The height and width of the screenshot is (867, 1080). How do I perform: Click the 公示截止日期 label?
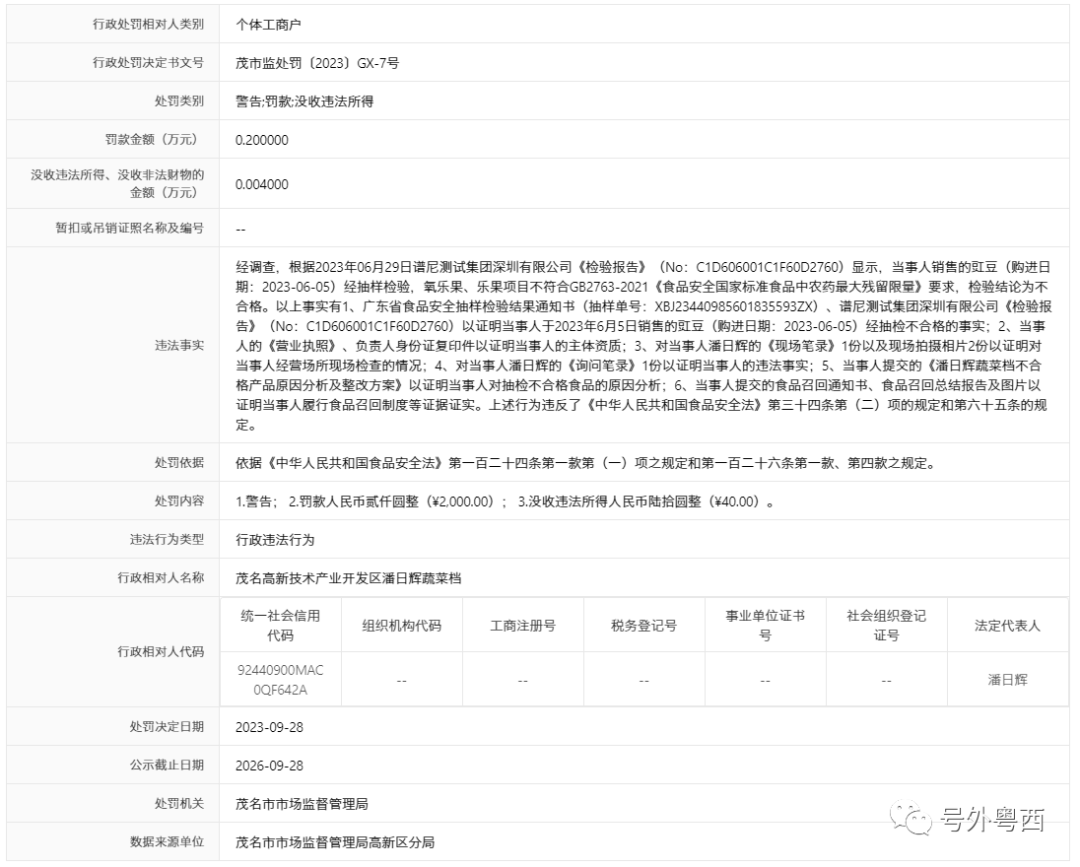(x=167, y=765)
